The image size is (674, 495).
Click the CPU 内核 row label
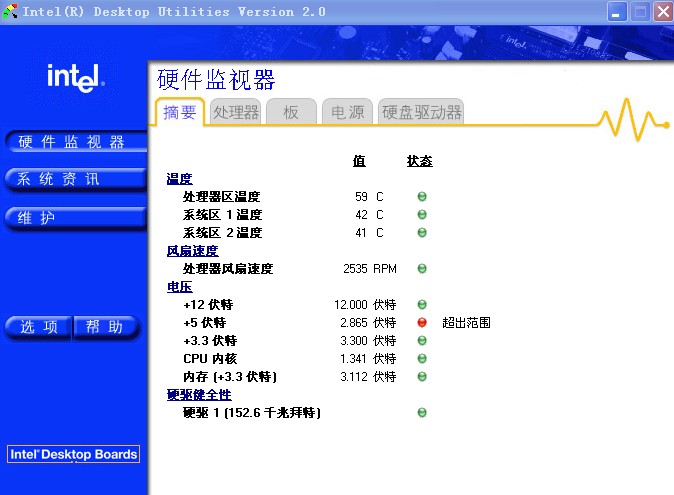tap(210, 359)
